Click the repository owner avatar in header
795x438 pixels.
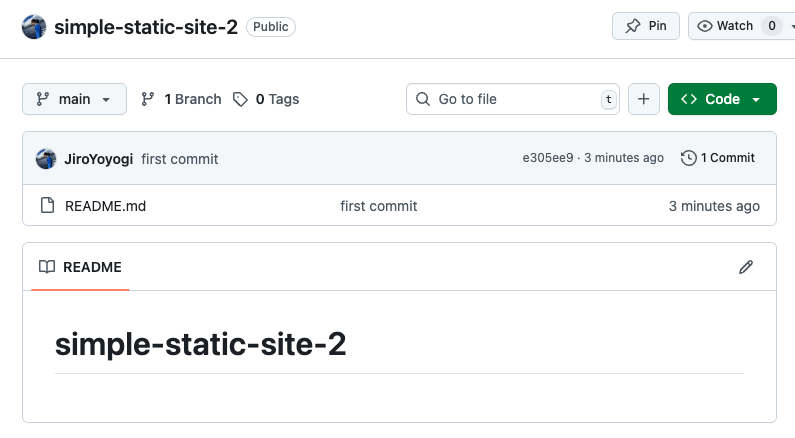coord(34,27)
